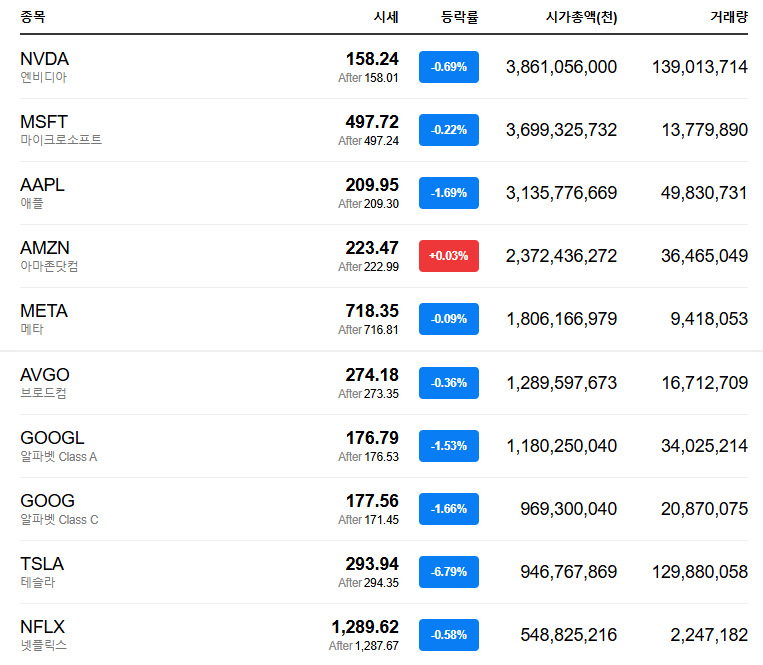This screenshot has height=665, width=763.
Task: Click META volume 9,418,053
Action: pos(709,319)
